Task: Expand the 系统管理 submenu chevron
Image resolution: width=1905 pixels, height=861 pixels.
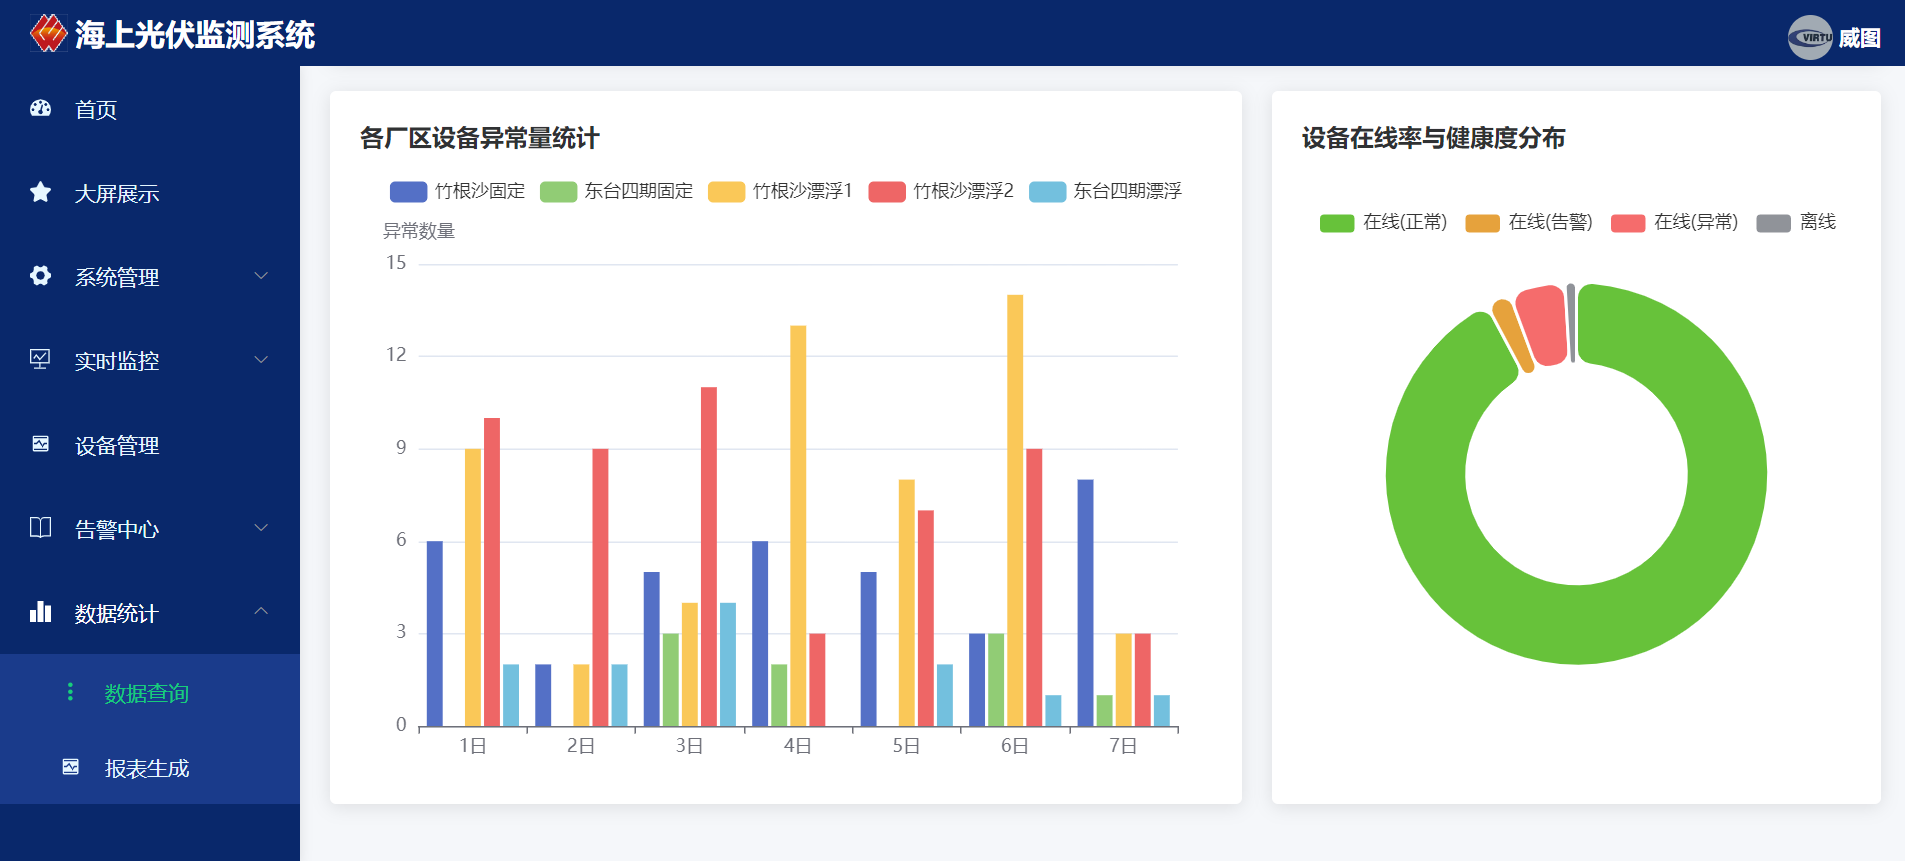Action: pyautogui.click(x=261, y=276)
